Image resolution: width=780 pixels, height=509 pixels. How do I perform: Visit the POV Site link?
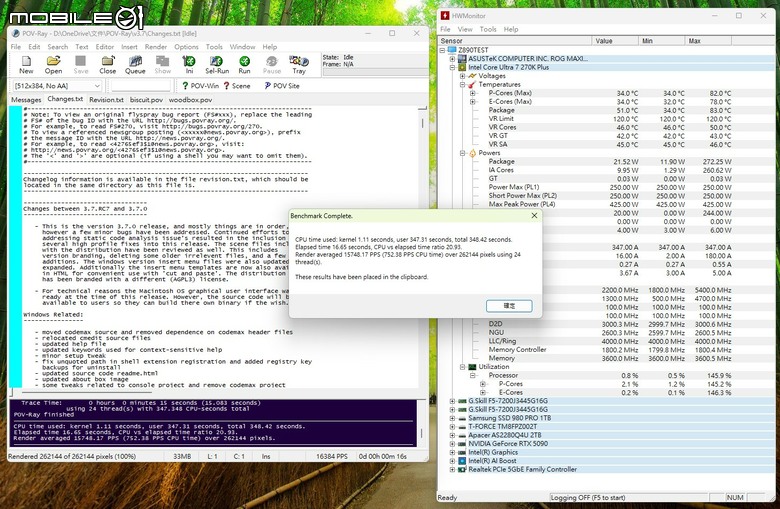click(x=282, y=86)
